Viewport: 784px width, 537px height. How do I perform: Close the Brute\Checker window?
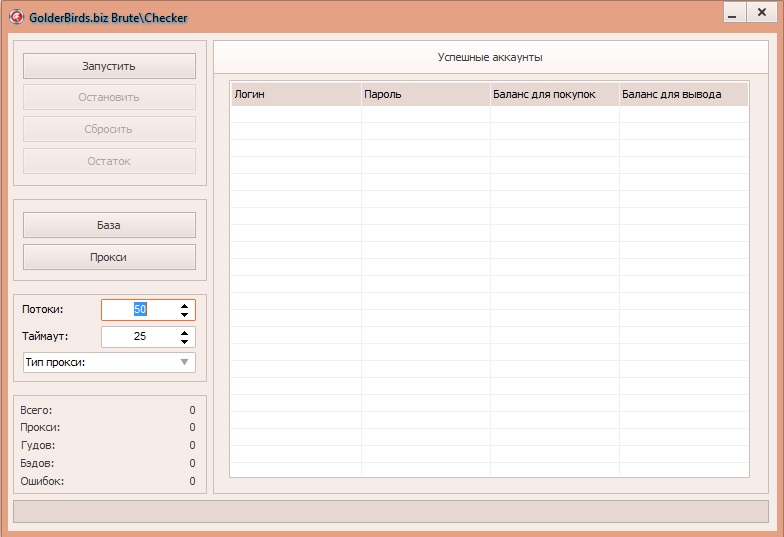click(x=762, y=12)
